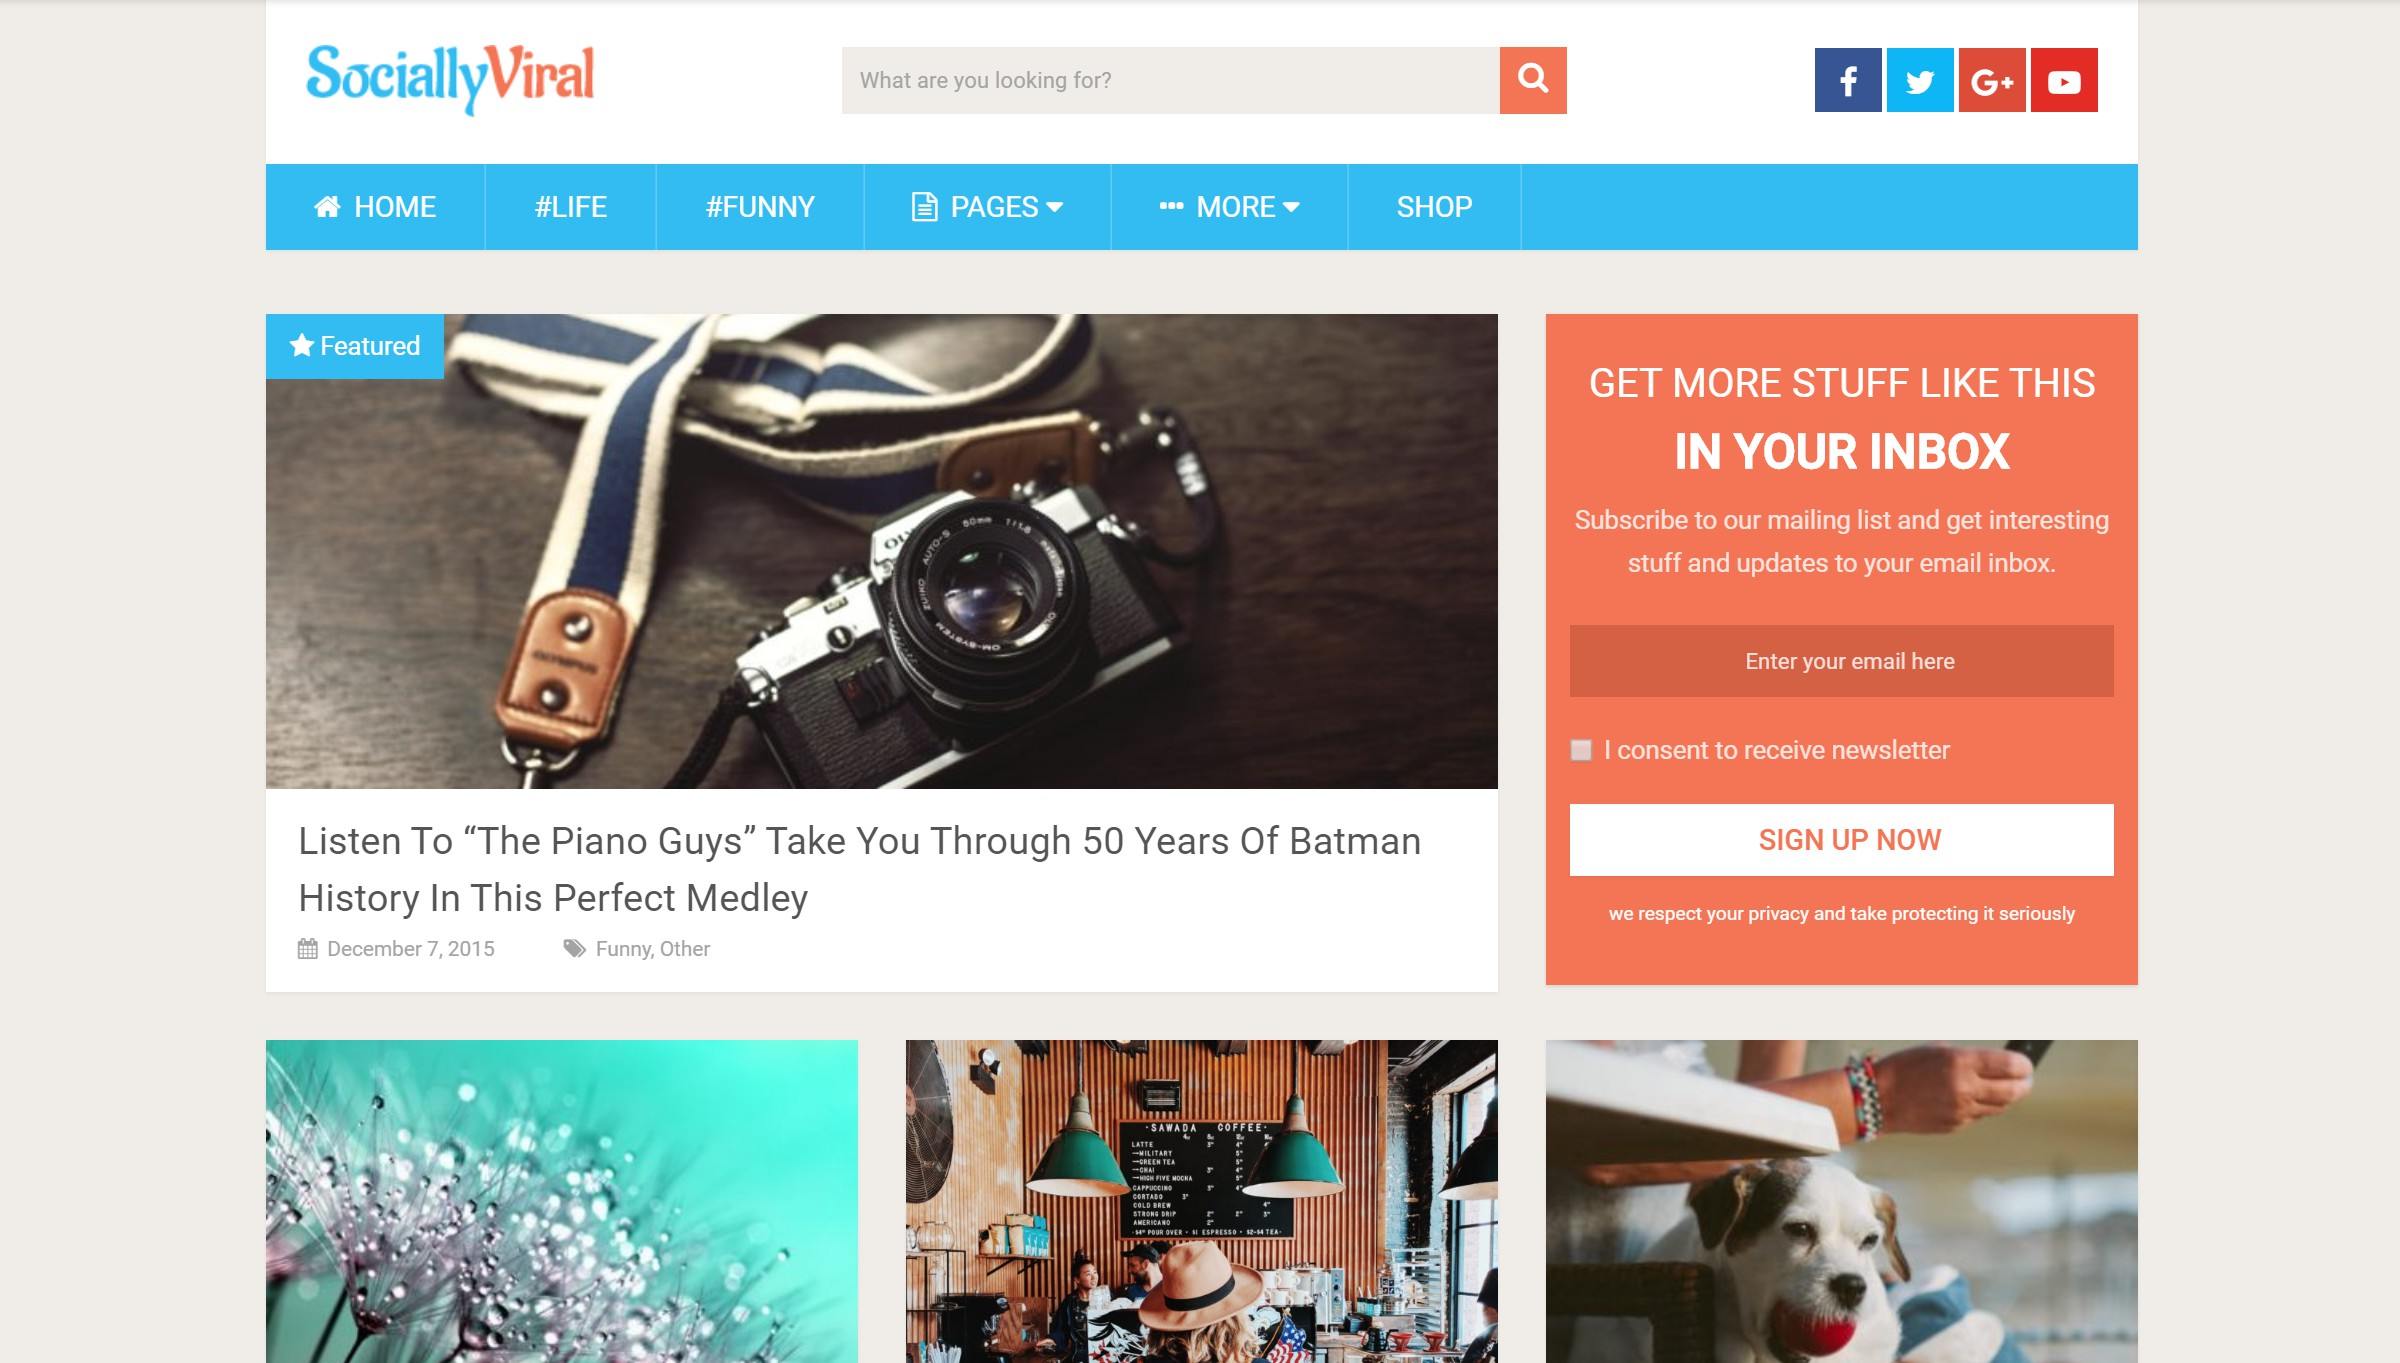The width and height of the screenshot is (2400, 1363).
Task: Focus the 'Enter your email here' field
Action: click(1842, 661)
